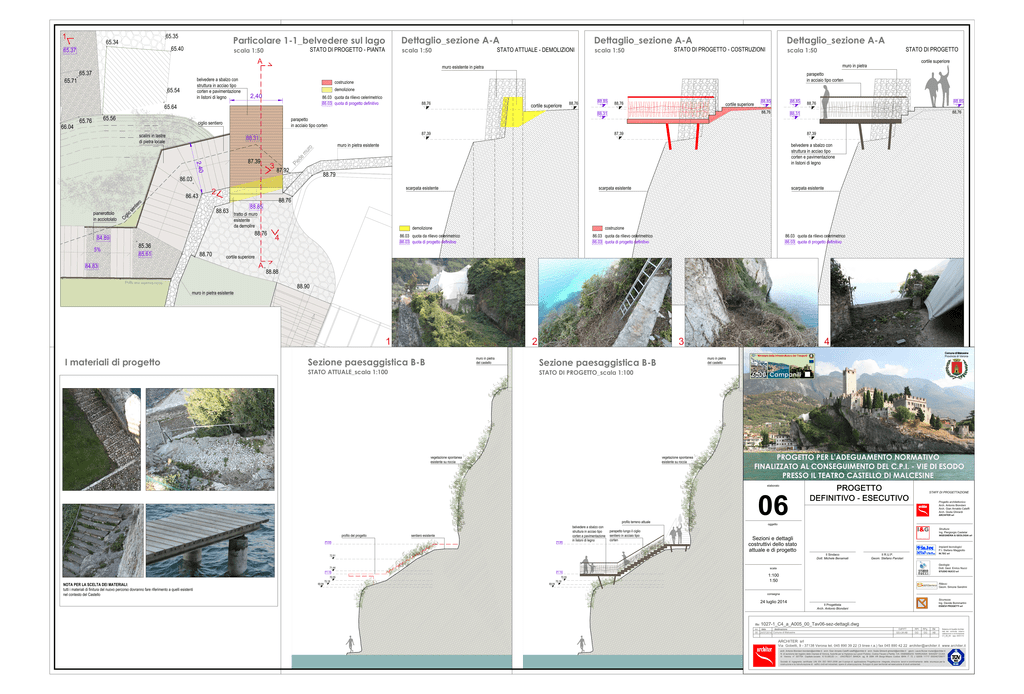Click the I&G structural engineer logo
Image resolution: width=1024 pixels, height=694 pixels.
(922, 530)
